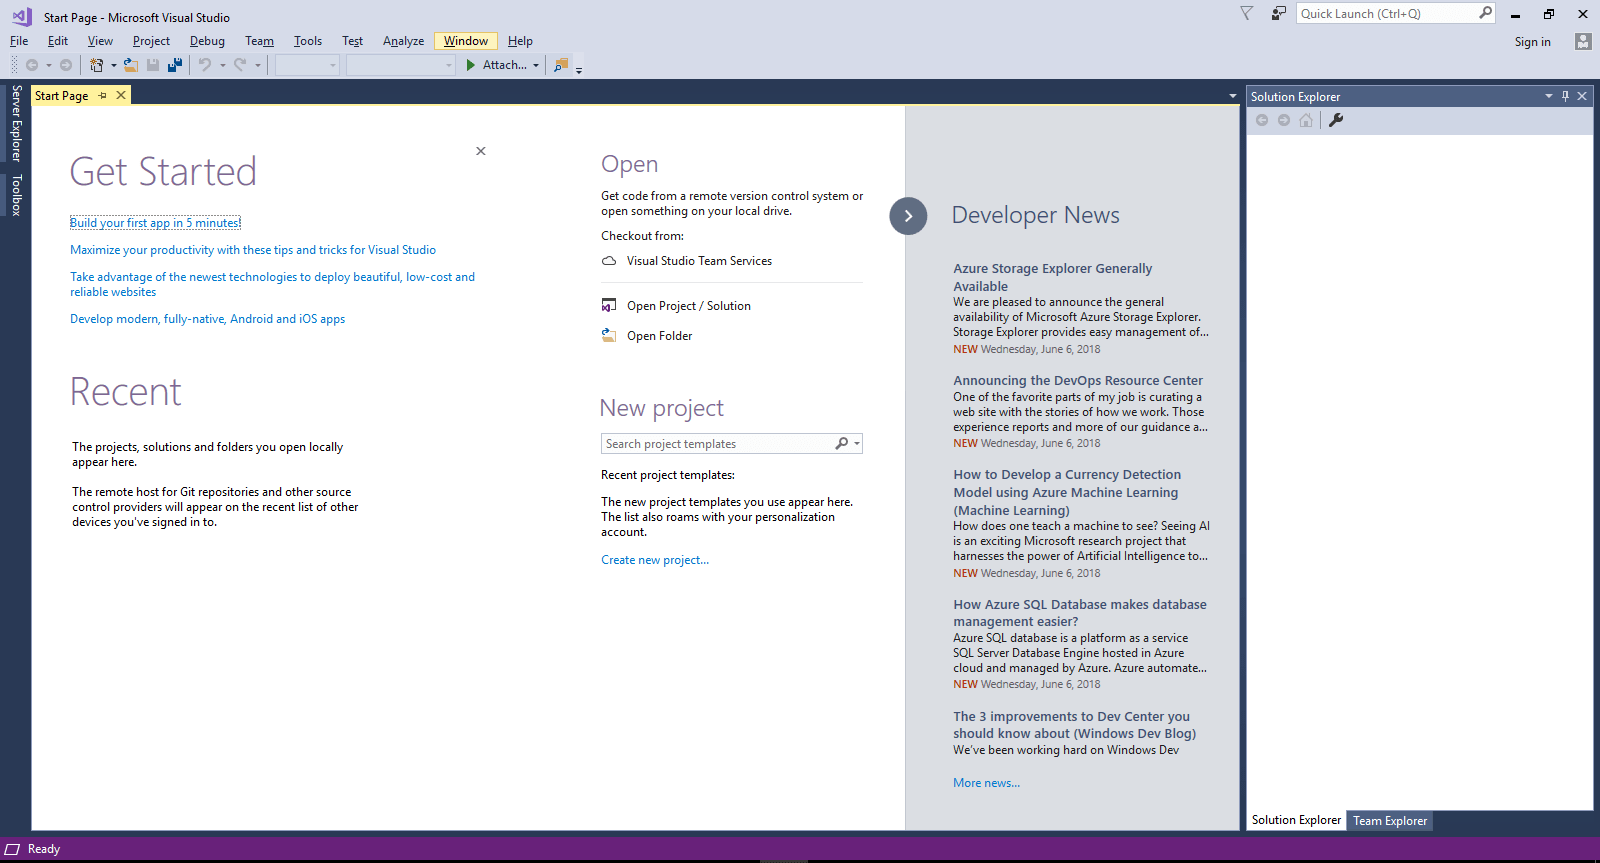Click the notifications flag icon
Viewport: 1600px width, 863px height.
pos(1246,13)
